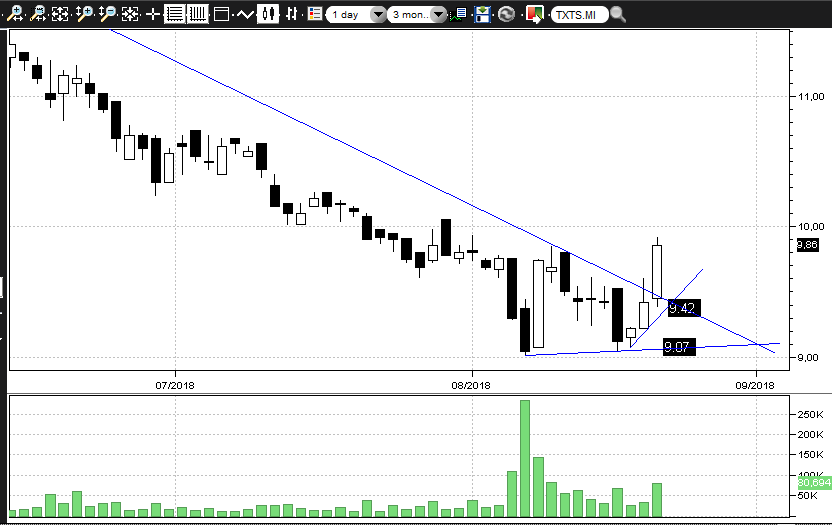This screenshot has width=832, height=525.
Task: Click the window panel layout icon
Action: click(221, 14)
